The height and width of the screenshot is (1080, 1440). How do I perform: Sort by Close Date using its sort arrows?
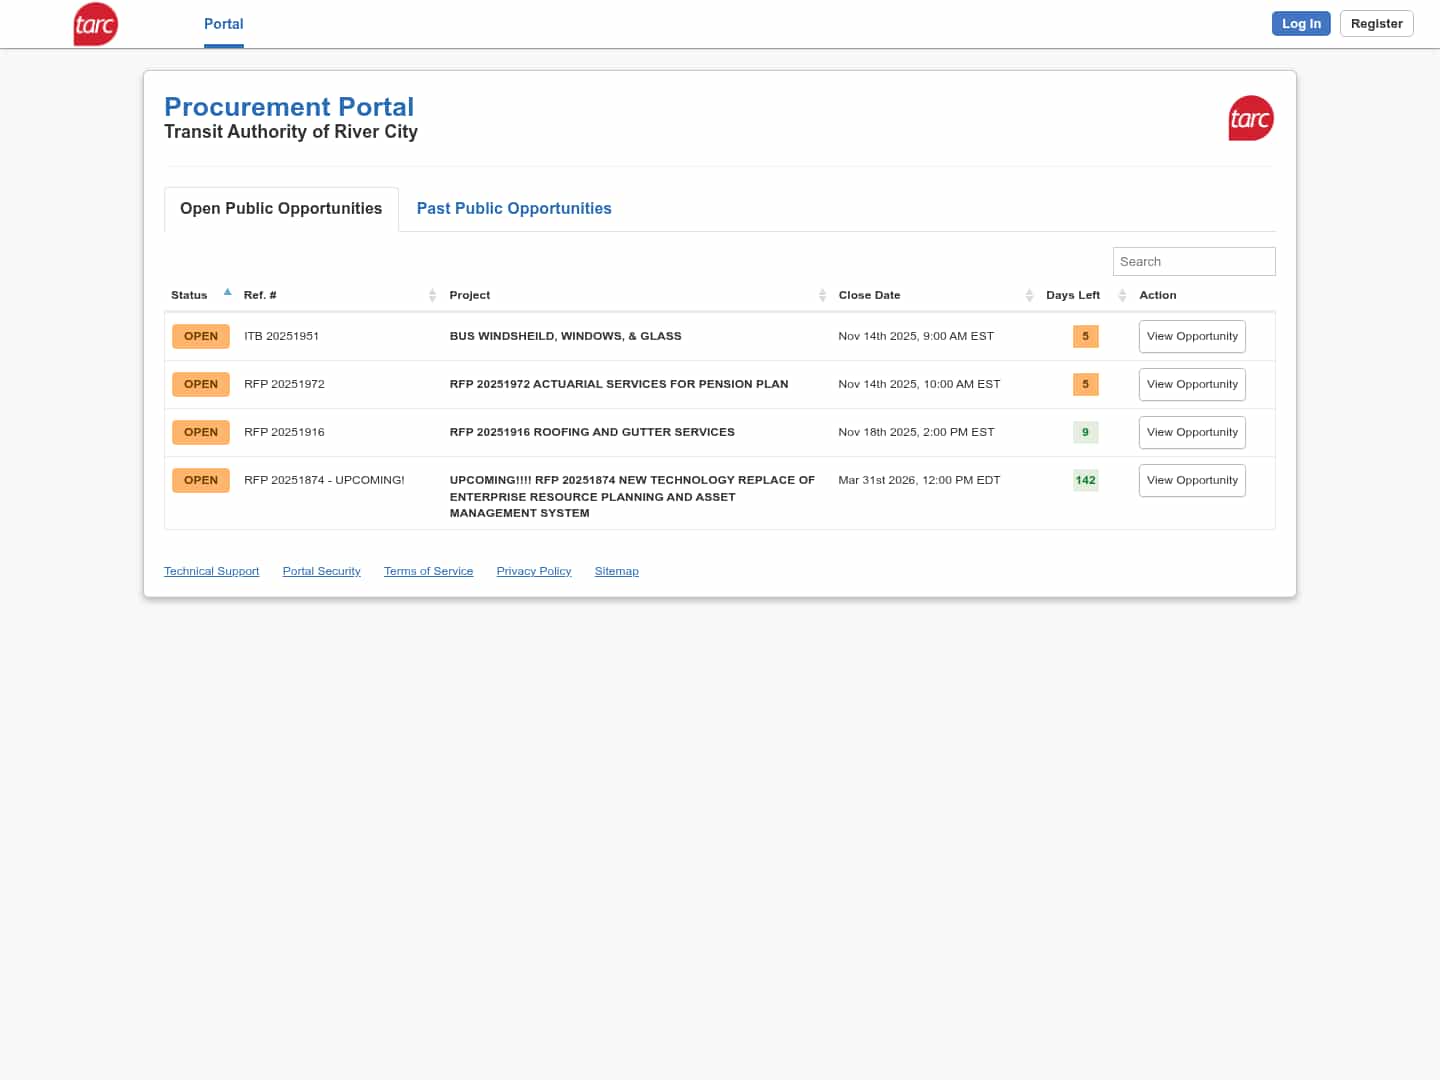1029,295
